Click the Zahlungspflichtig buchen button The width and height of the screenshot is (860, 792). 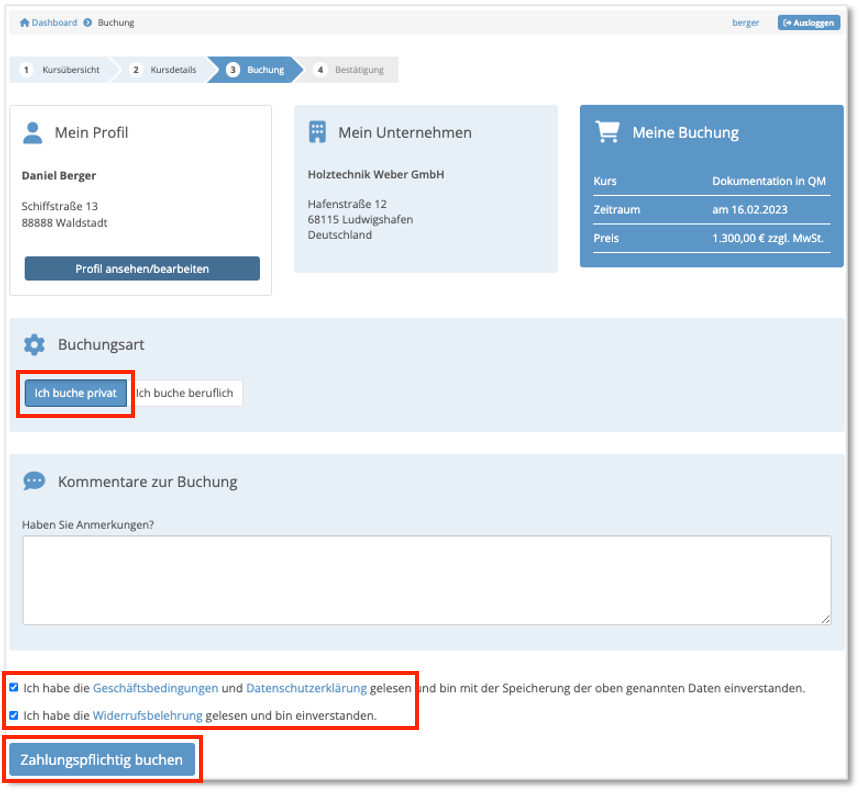pyautogui.click(x=103, y=759)
